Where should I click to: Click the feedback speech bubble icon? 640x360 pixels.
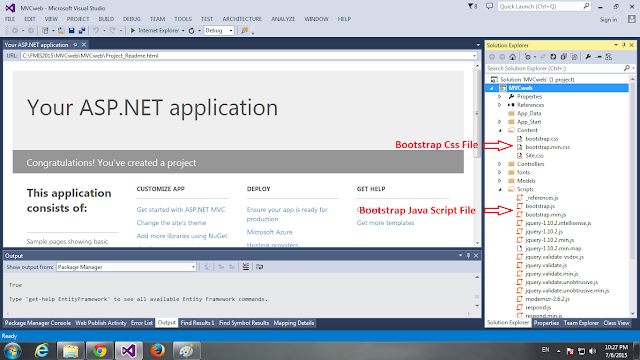[x=489, y=7]
